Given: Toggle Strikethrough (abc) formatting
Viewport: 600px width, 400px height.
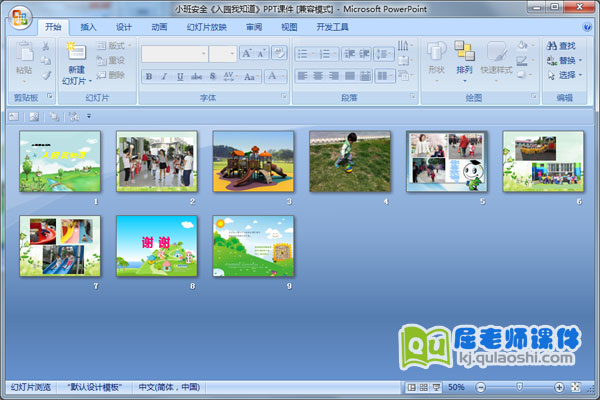Looking at the screenshot, I should (x=196, y=77).
